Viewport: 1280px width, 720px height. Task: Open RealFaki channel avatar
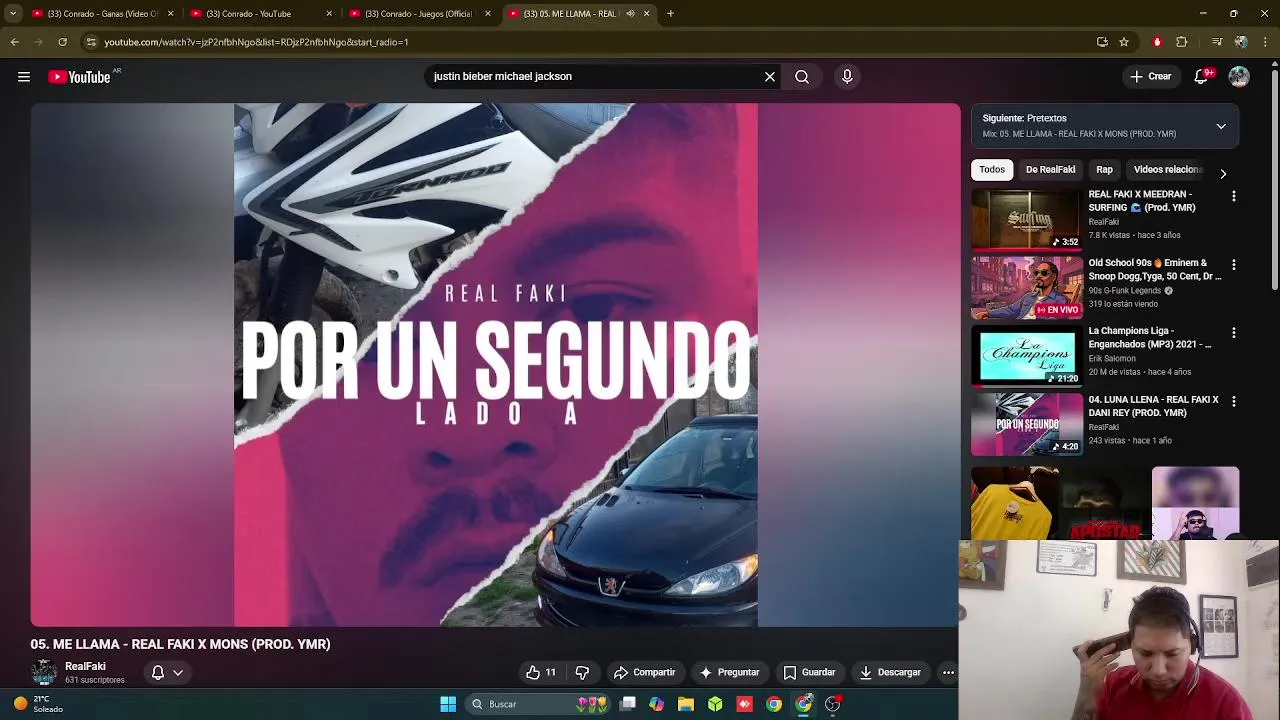(44, 672)
